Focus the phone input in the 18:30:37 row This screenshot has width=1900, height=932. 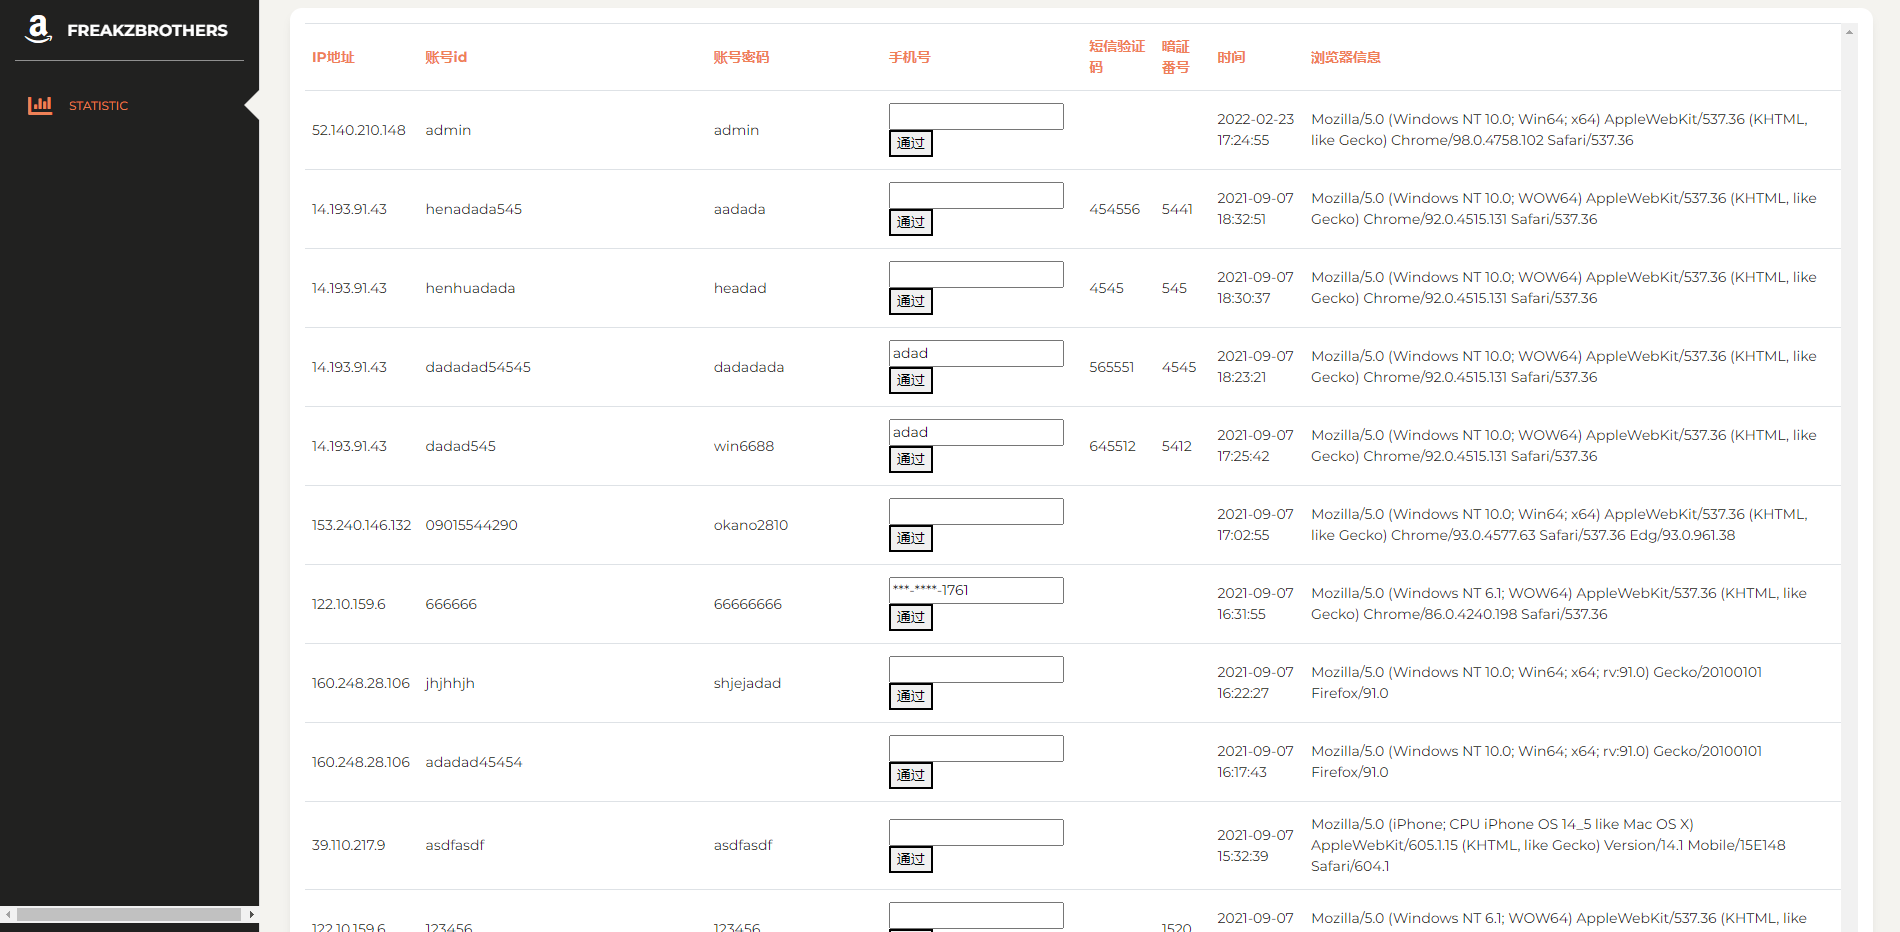[x=975, y=275]
